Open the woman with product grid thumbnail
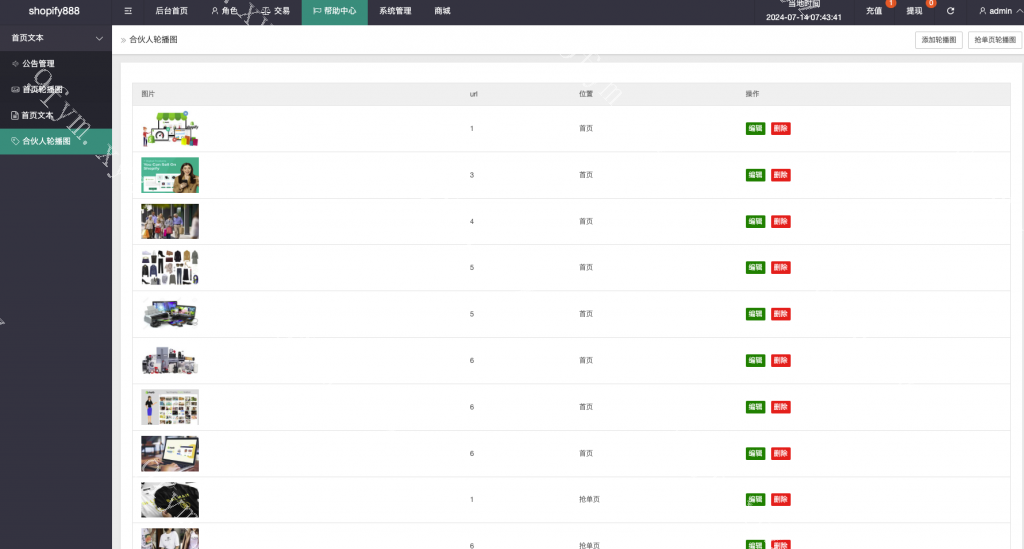Viewport: 1024px width, 549px height. 170,407
